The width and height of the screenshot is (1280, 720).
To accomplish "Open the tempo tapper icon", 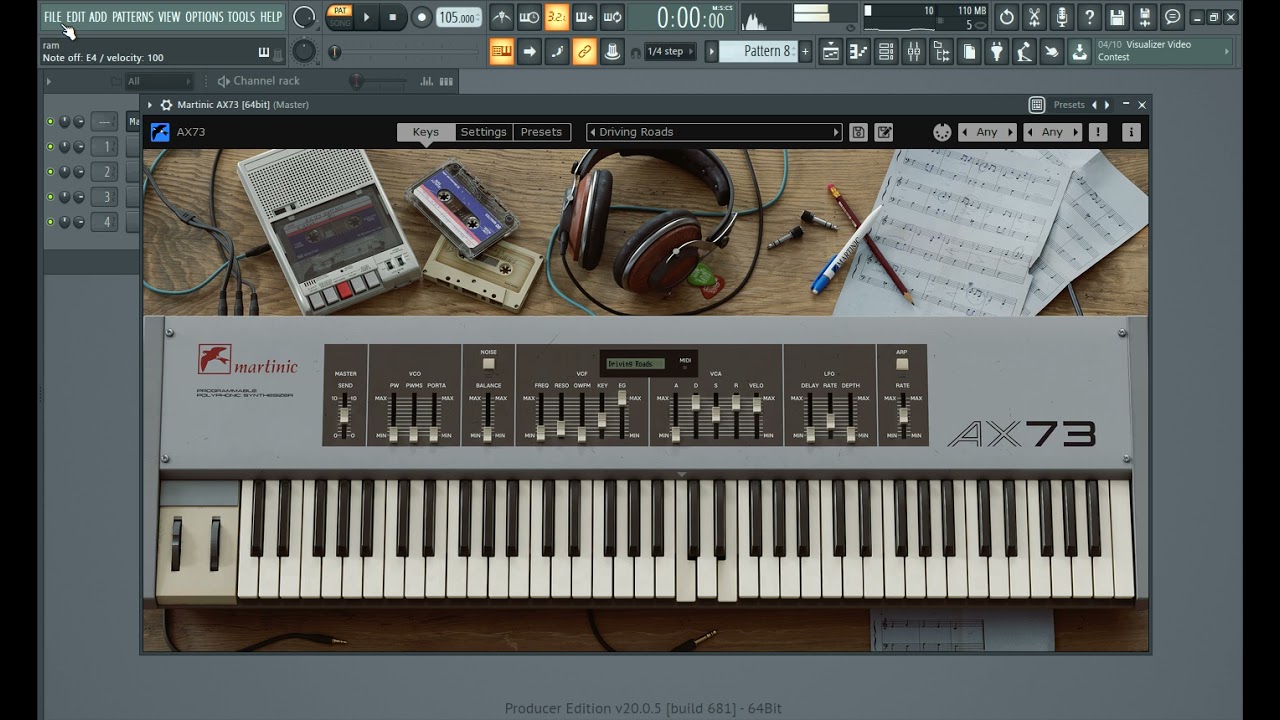I will 1024,52.
